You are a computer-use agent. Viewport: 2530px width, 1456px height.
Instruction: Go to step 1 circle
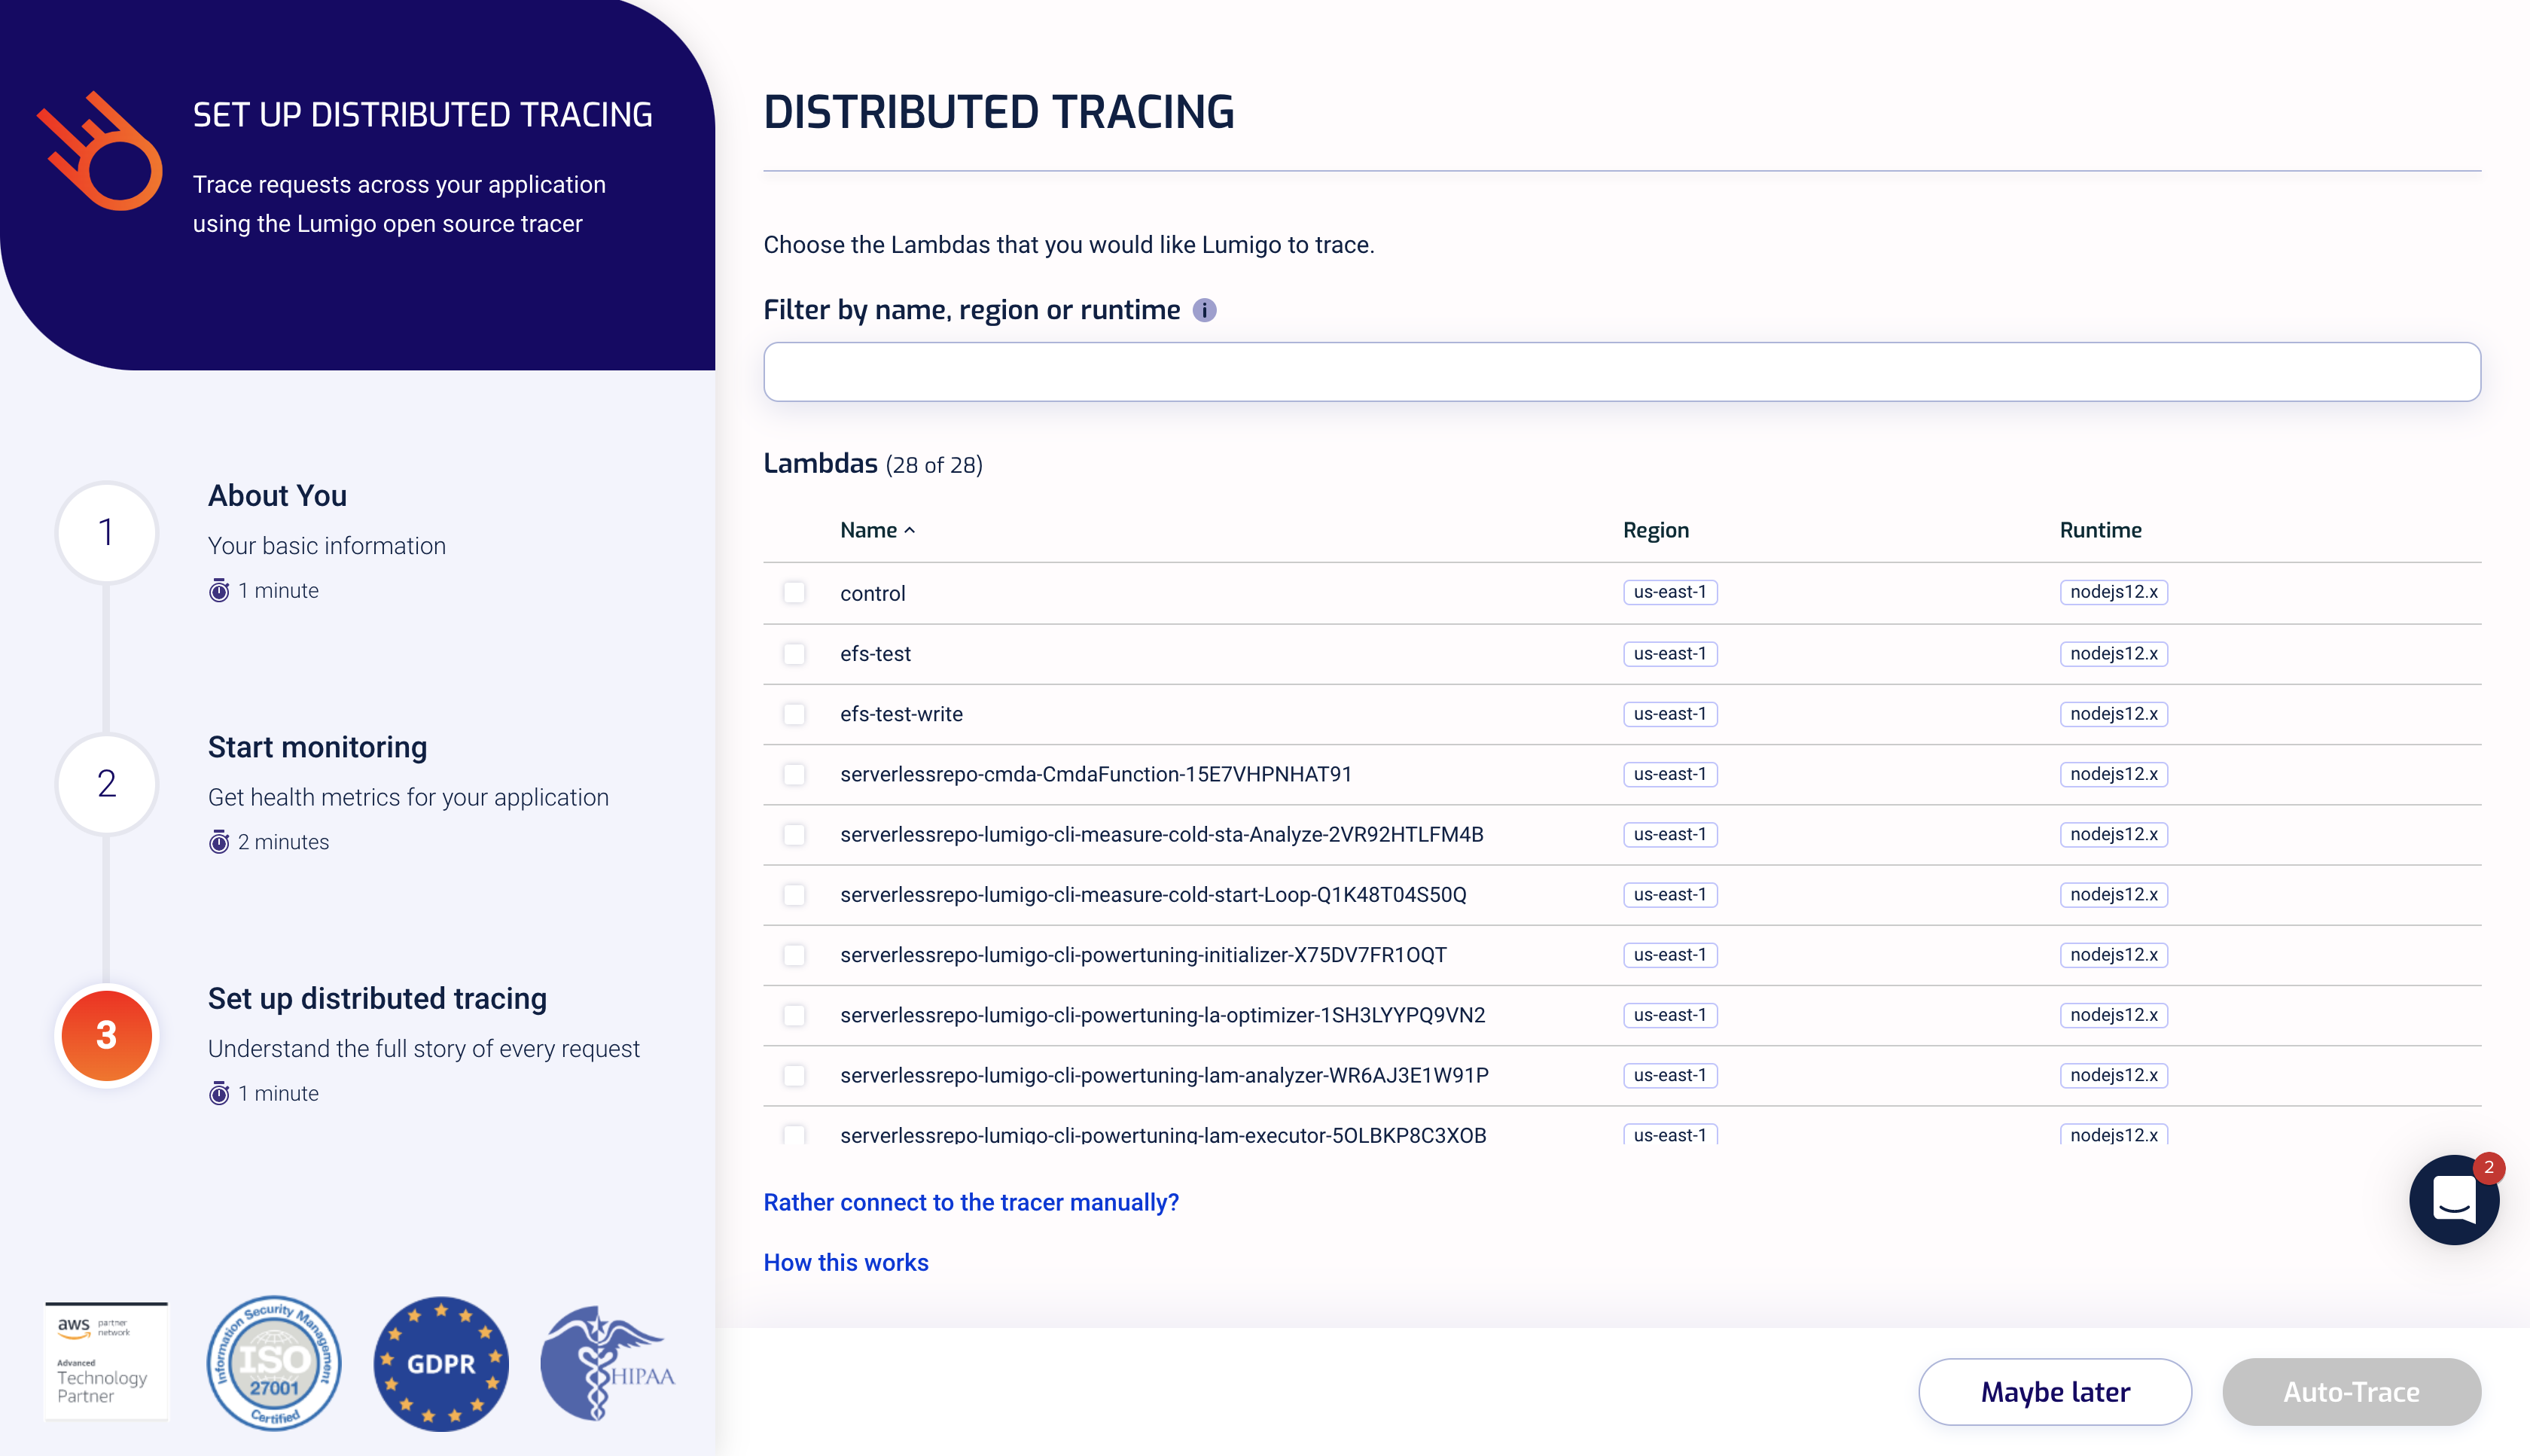click(x=106, y=532)
